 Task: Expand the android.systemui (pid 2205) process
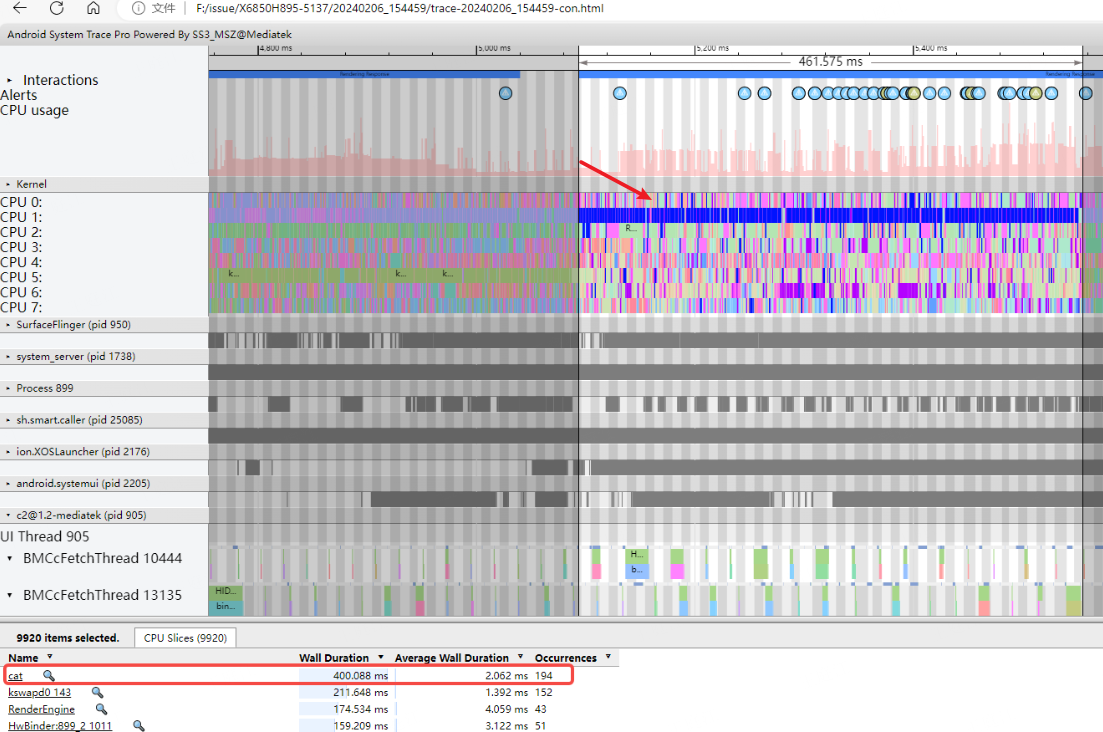click(x=8, y=483)
